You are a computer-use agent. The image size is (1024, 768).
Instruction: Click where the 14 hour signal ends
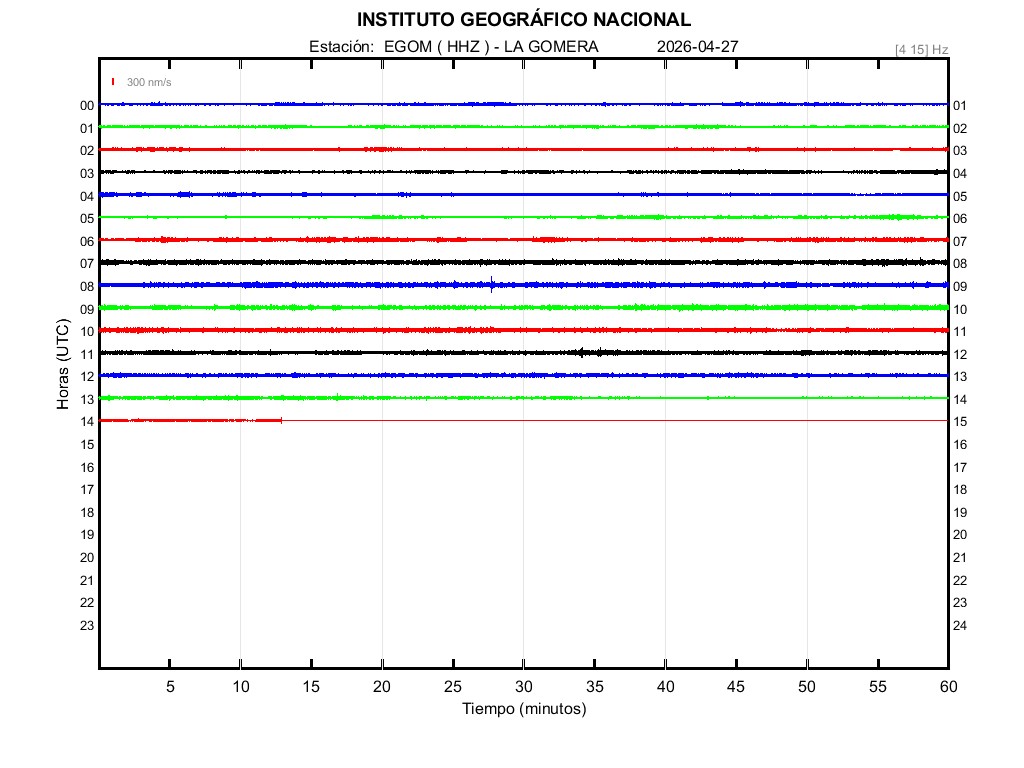coord(282,421)
